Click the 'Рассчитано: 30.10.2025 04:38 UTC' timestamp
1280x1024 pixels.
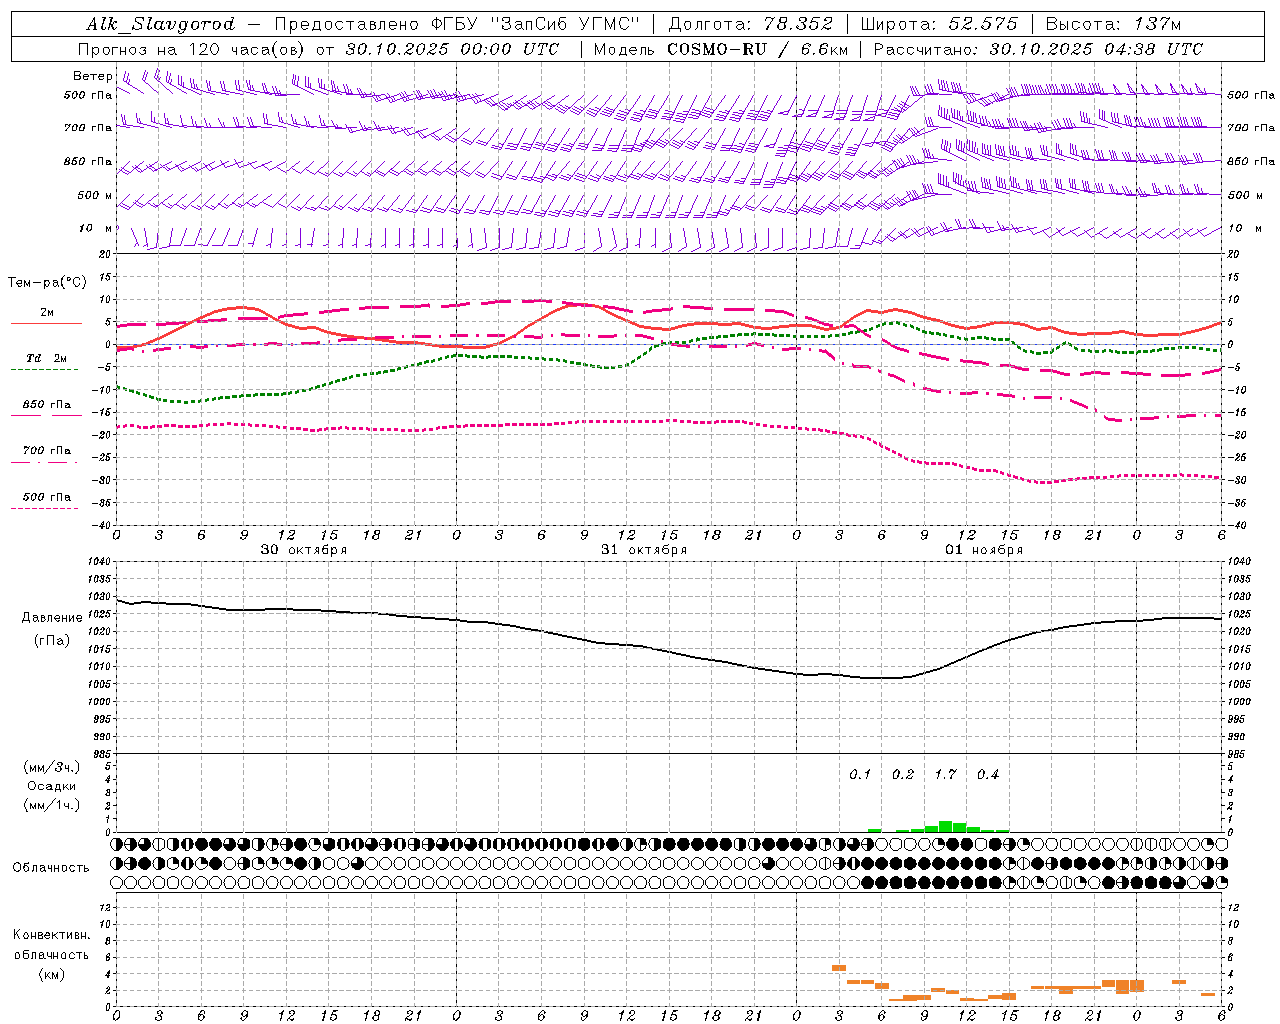1038,49
